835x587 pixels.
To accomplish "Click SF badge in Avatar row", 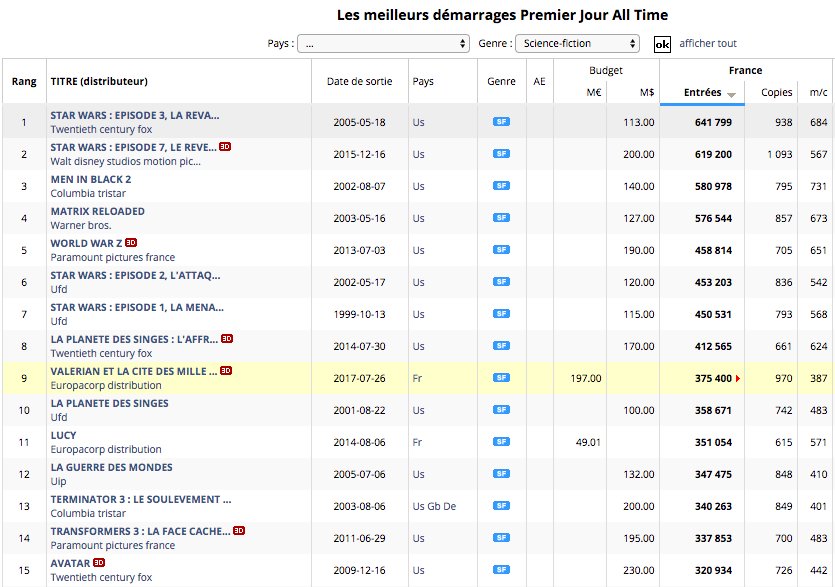I will click(501, 569).
